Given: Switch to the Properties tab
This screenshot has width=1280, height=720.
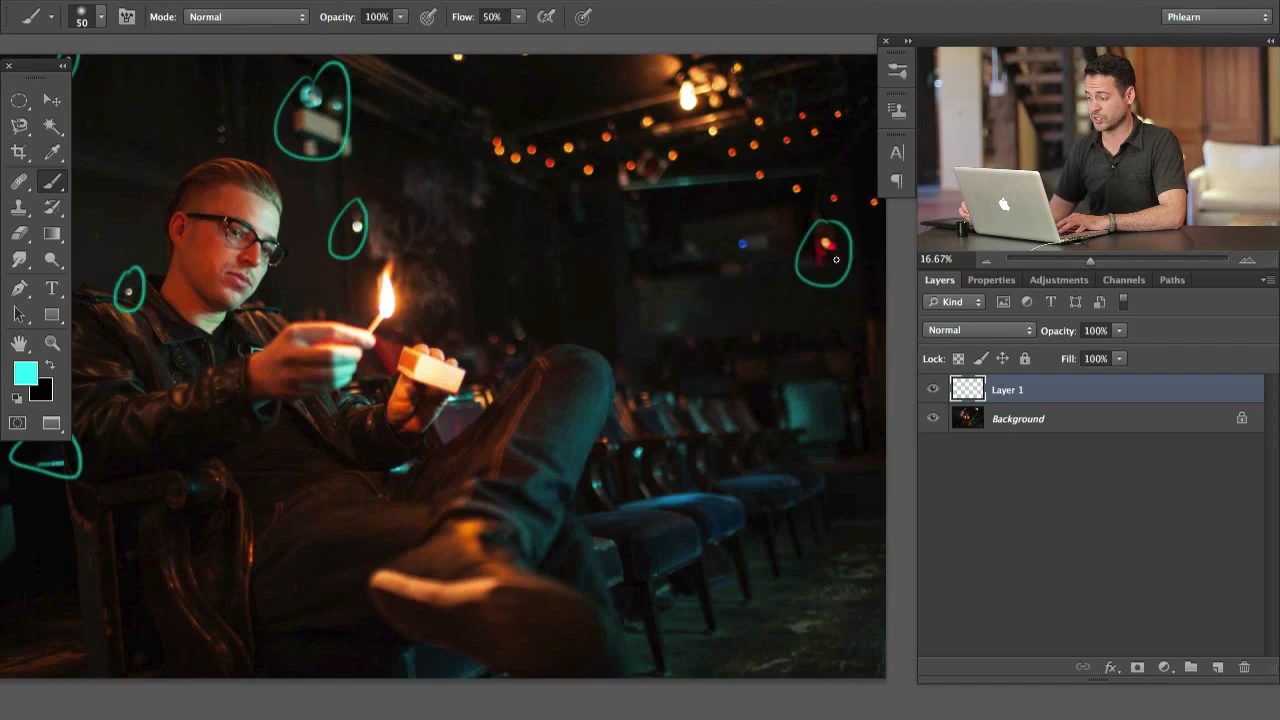Looking at the screenshot, I should (991, 280).
